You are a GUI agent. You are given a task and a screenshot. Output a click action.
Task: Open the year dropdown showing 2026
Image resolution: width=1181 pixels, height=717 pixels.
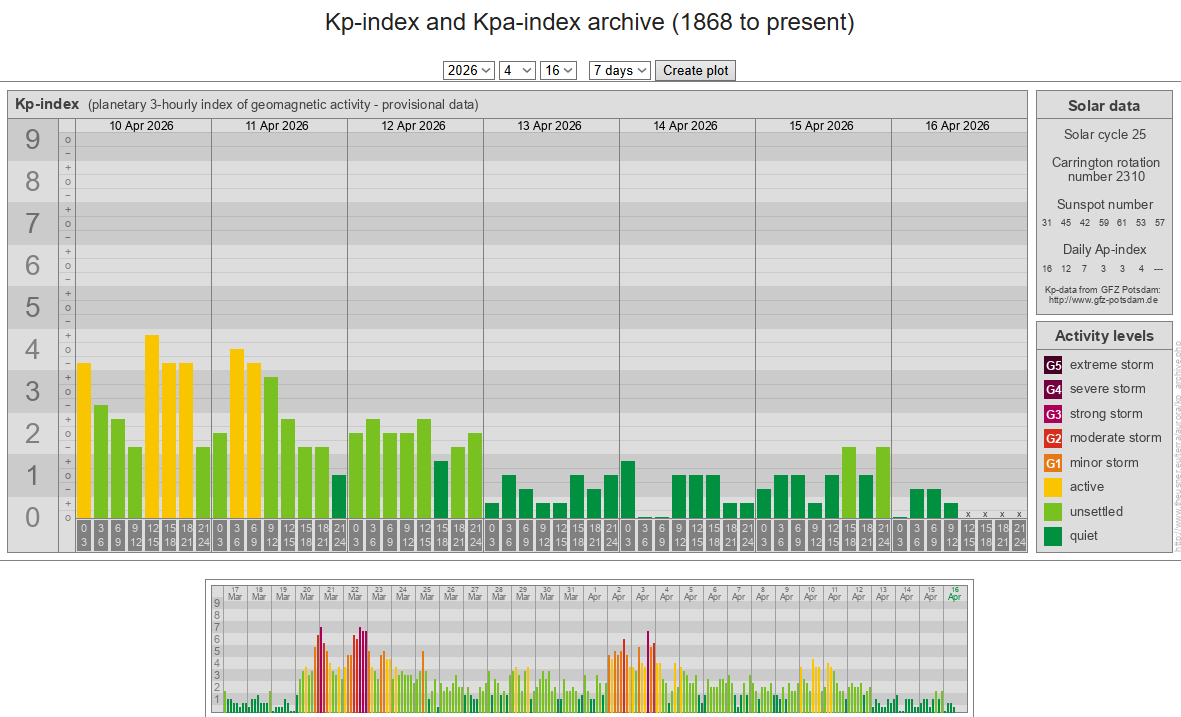click(468, 70)
